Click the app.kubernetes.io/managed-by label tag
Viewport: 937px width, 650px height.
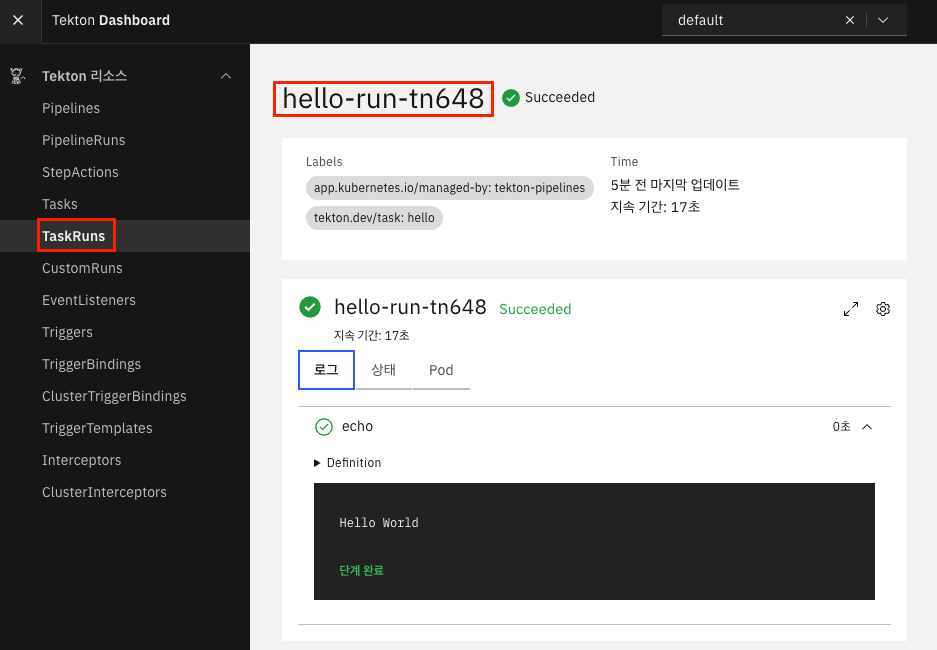click(449, 188)
